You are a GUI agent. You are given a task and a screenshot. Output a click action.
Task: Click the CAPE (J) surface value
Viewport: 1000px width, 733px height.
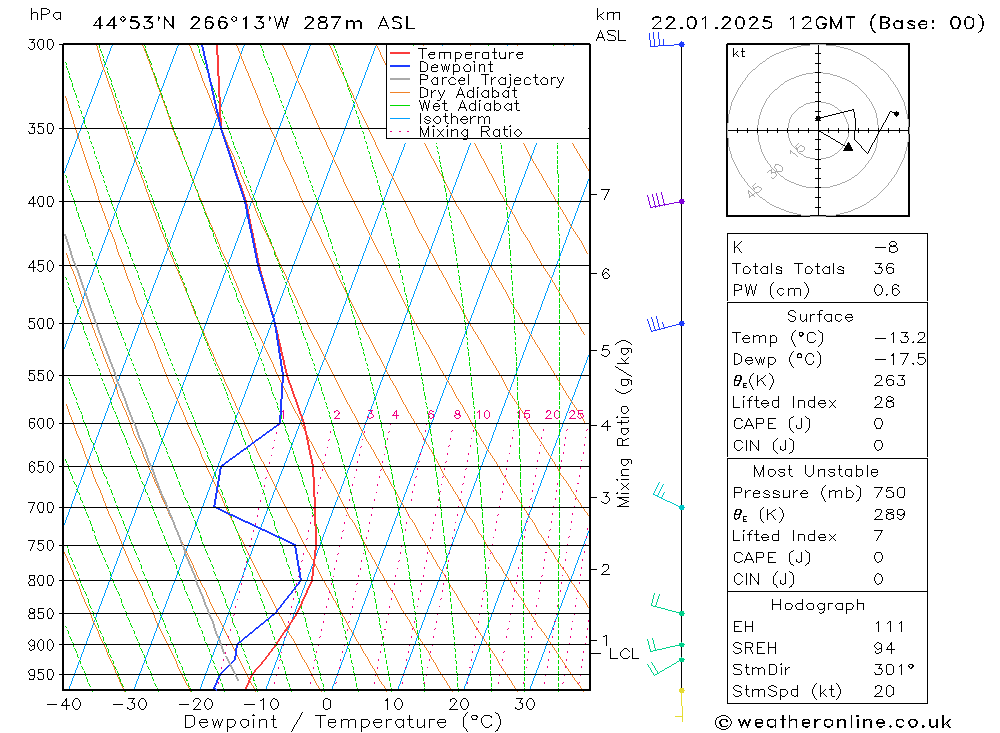point(878,424)
